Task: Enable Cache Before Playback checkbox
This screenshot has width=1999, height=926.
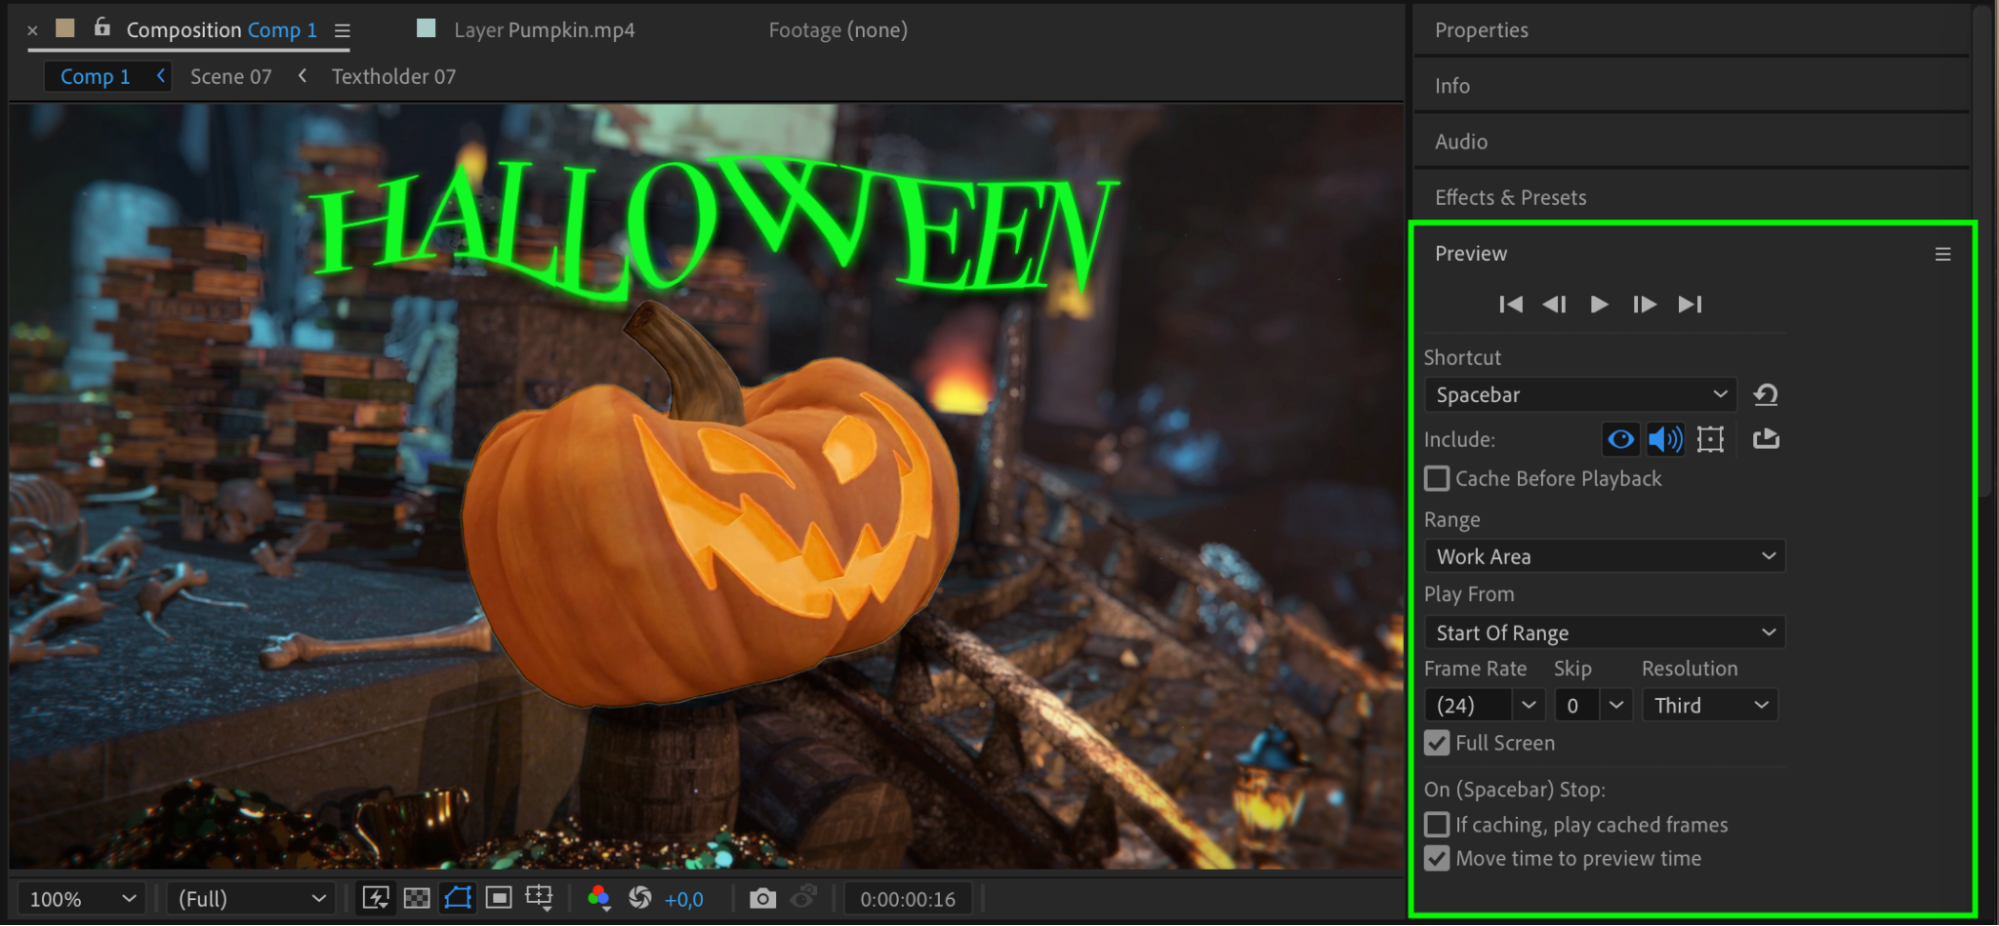Action: point(1437,479)
